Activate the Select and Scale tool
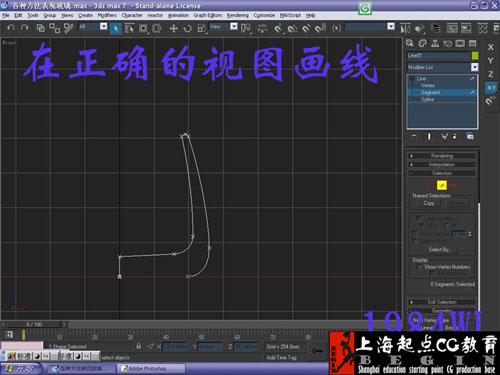This screenshot has width=500, height=375. (x=201, y=29)
